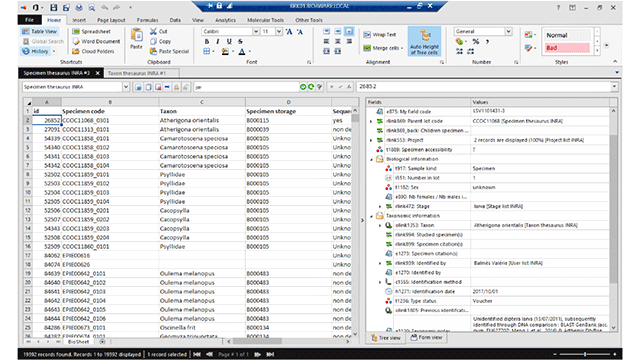Screen dimensions: 640x360
Task: Collapse the Biological information group
Action: pos(371,159)
